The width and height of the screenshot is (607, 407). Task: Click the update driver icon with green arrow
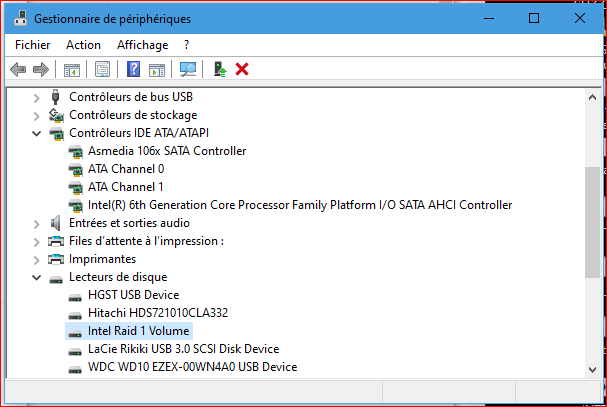[x=220, y=69]
